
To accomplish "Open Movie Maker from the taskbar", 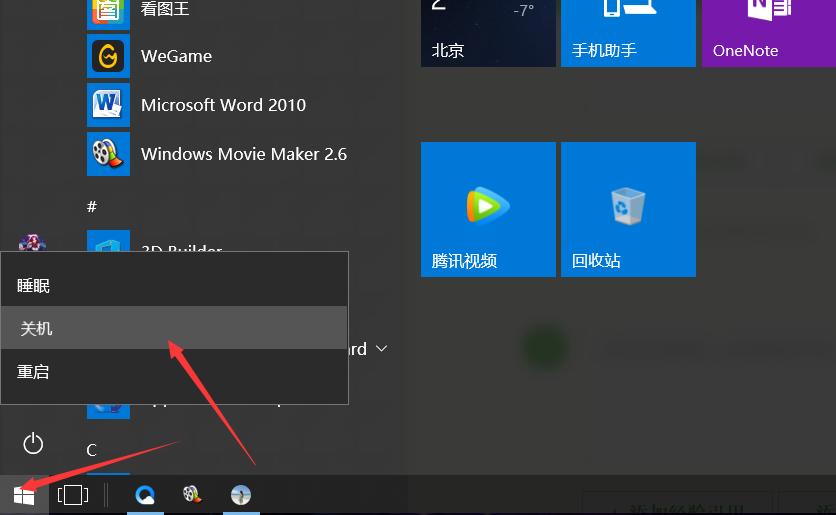I will tap(192, 495).
